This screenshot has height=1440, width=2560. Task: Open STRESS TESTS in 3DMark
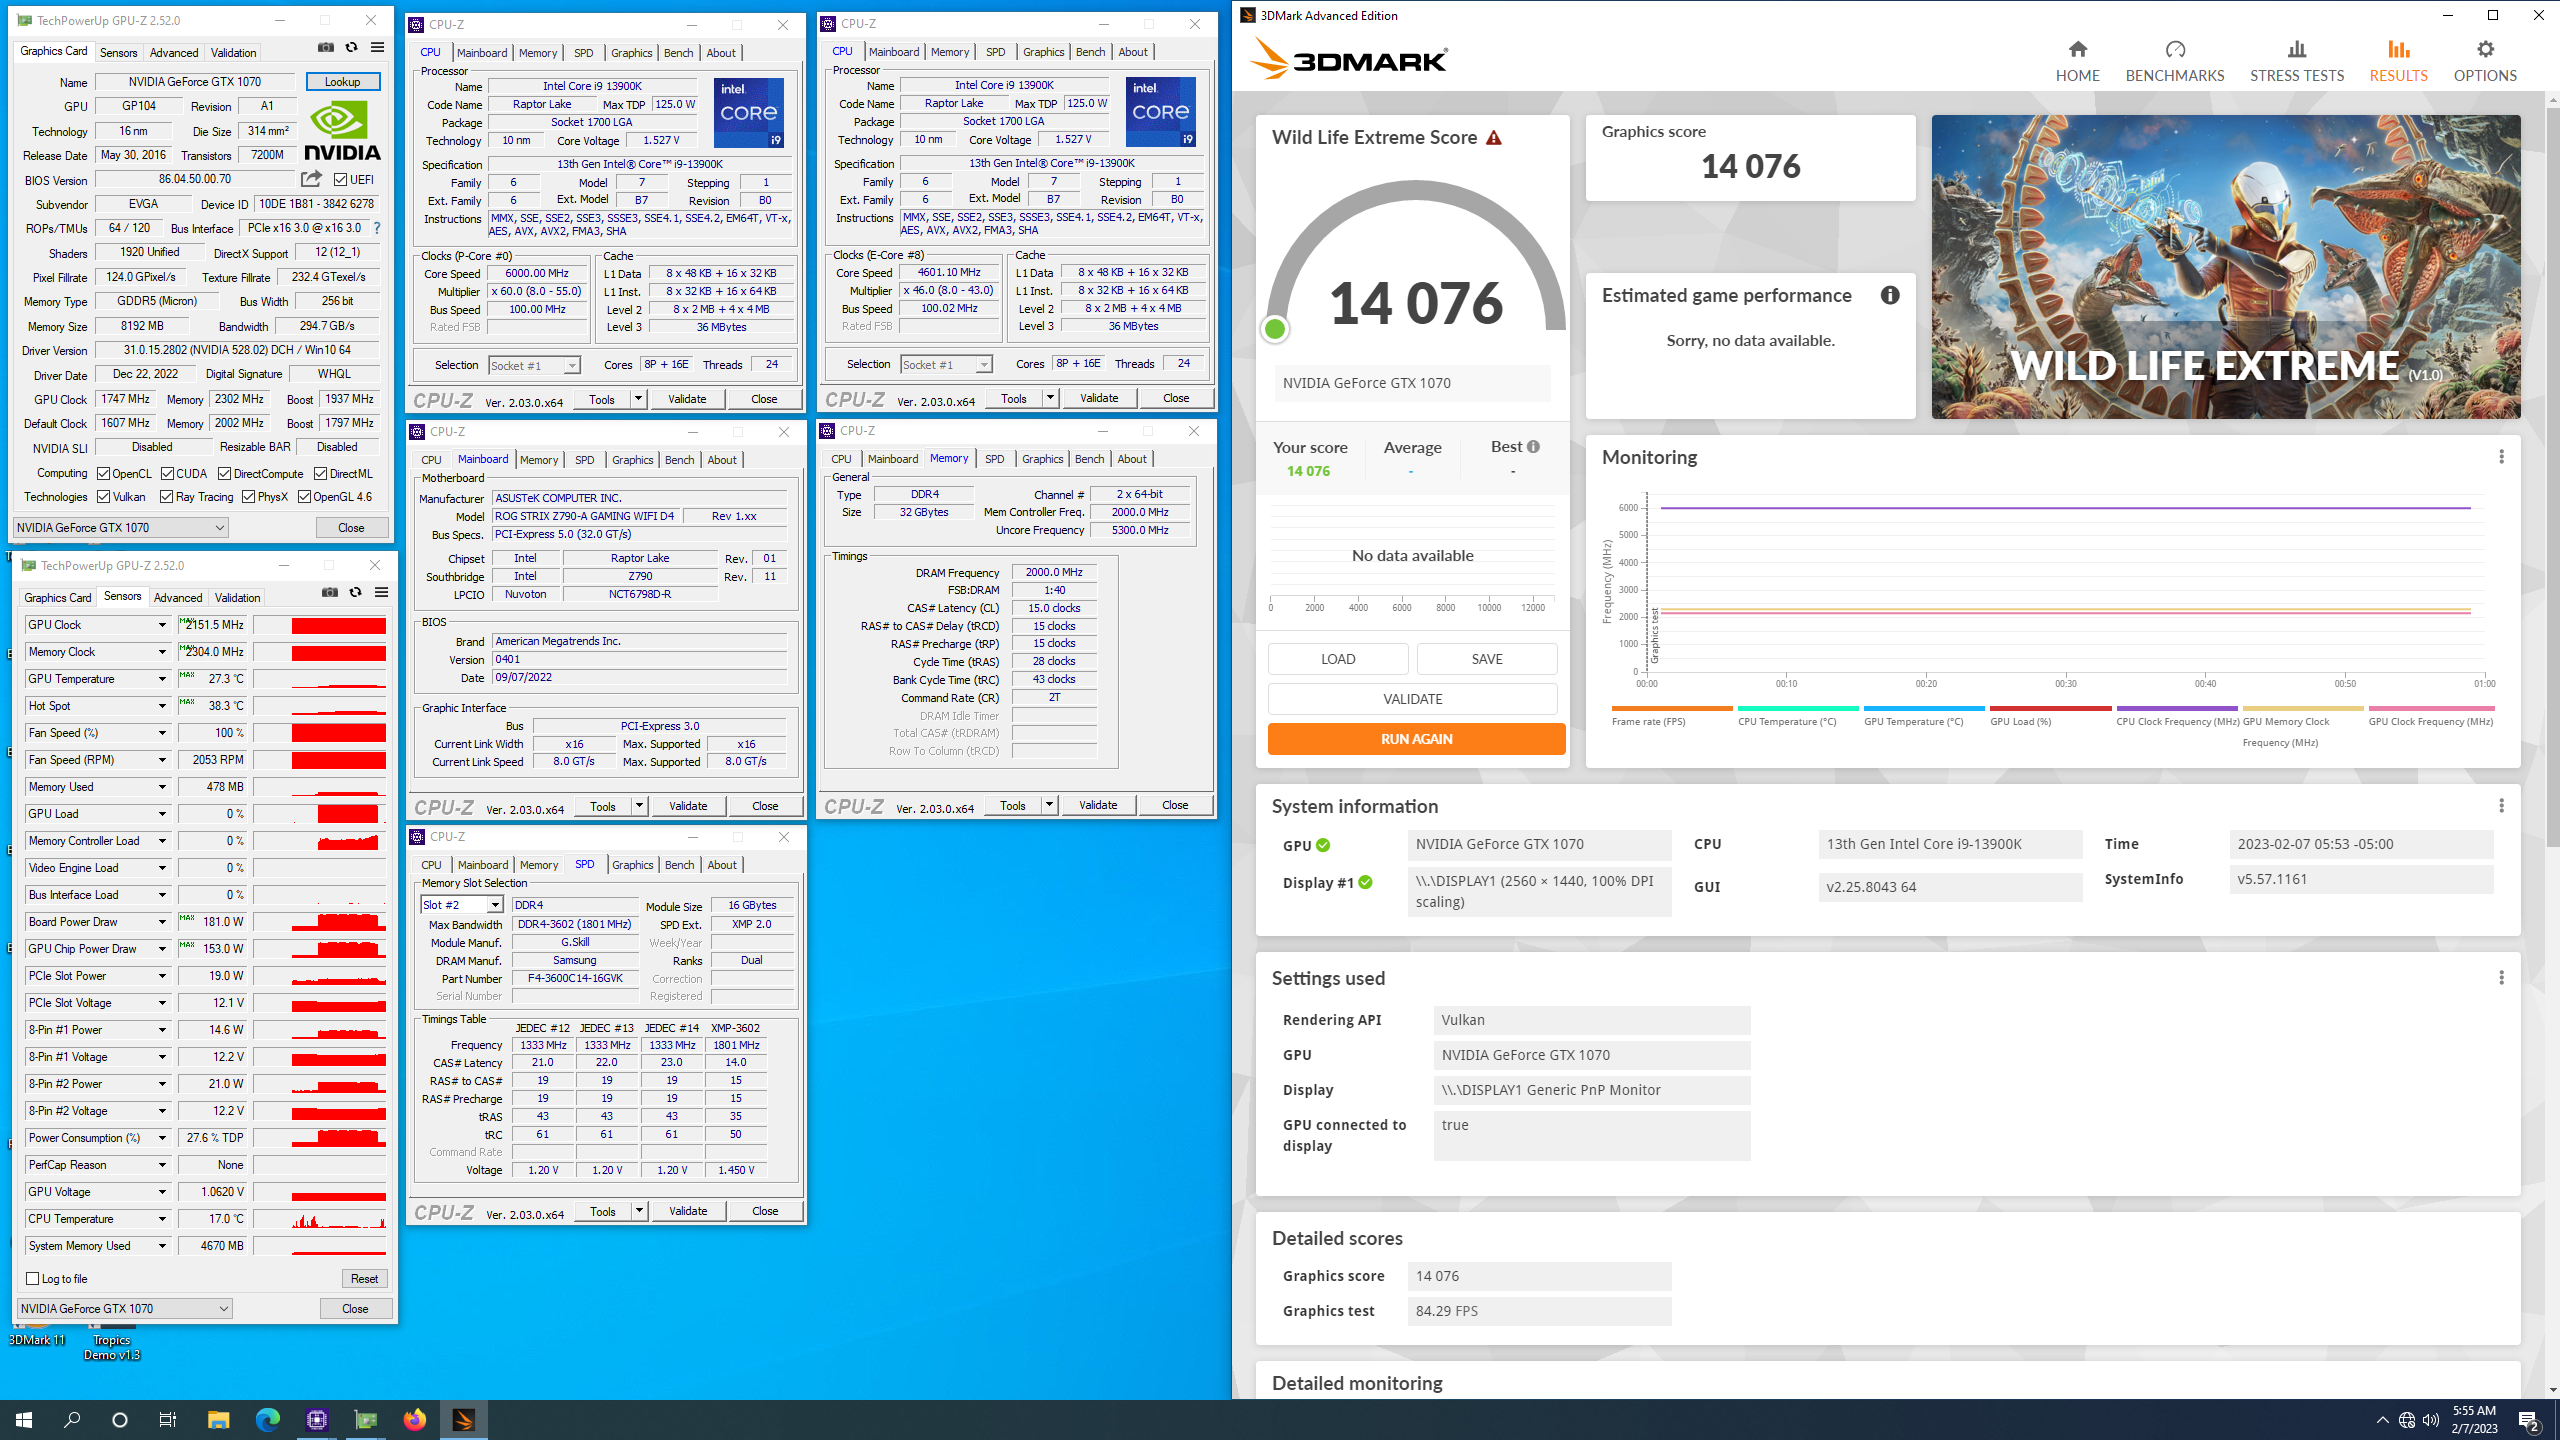coord(2297,61)
